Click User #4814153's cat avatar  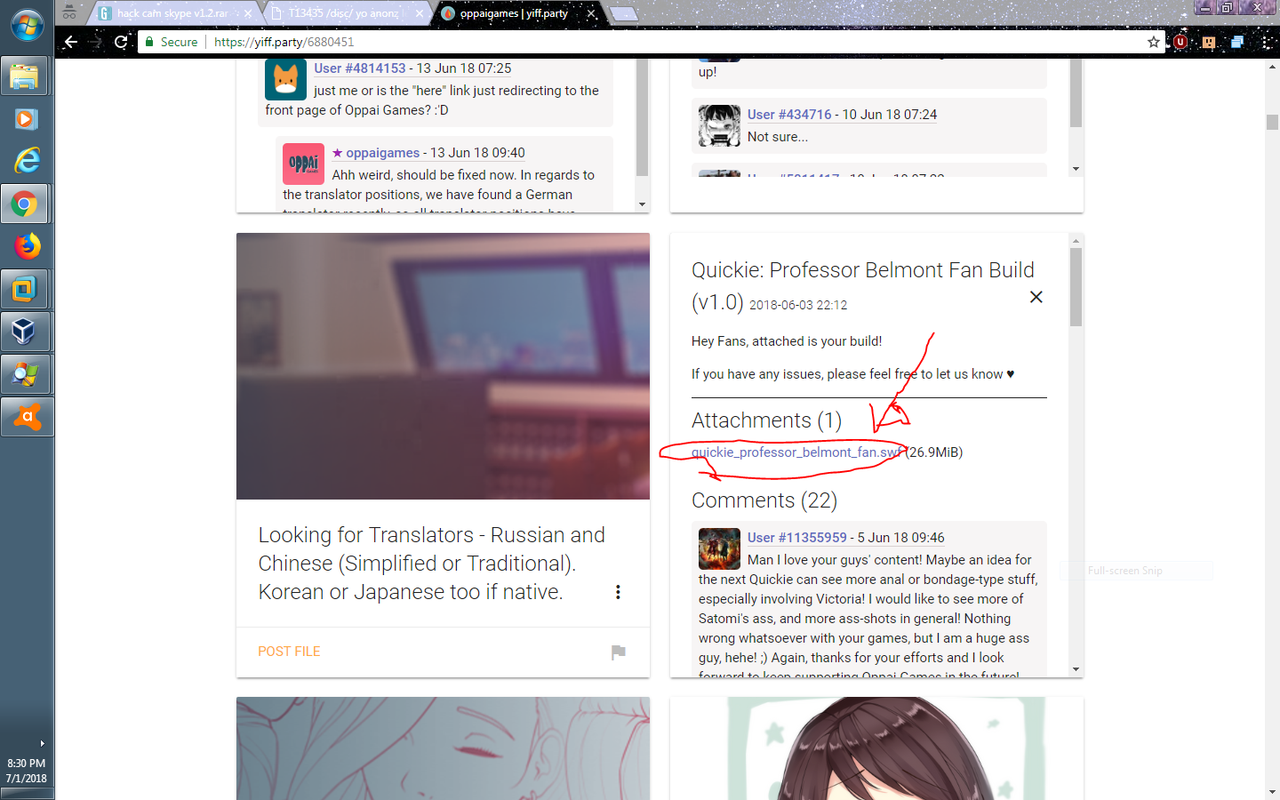click(285, 79)
